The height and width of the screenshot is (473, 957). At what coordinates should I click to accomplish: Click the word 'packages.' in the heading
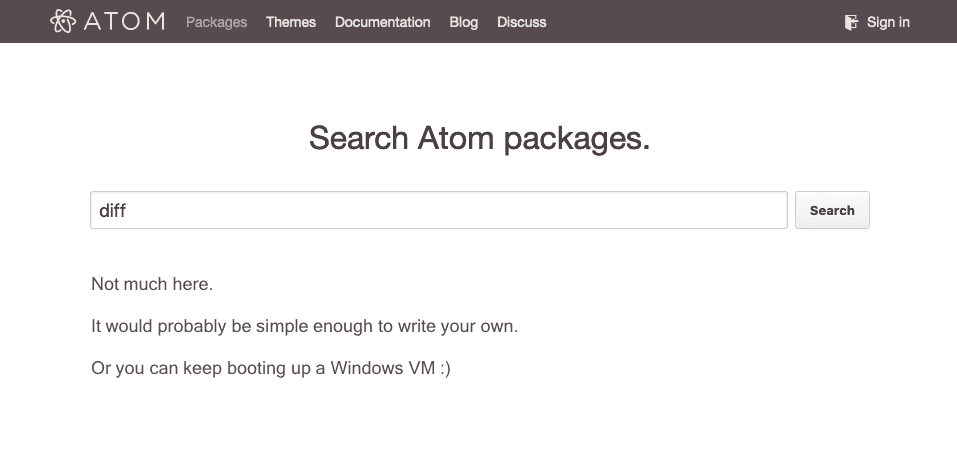coord(577,140)
